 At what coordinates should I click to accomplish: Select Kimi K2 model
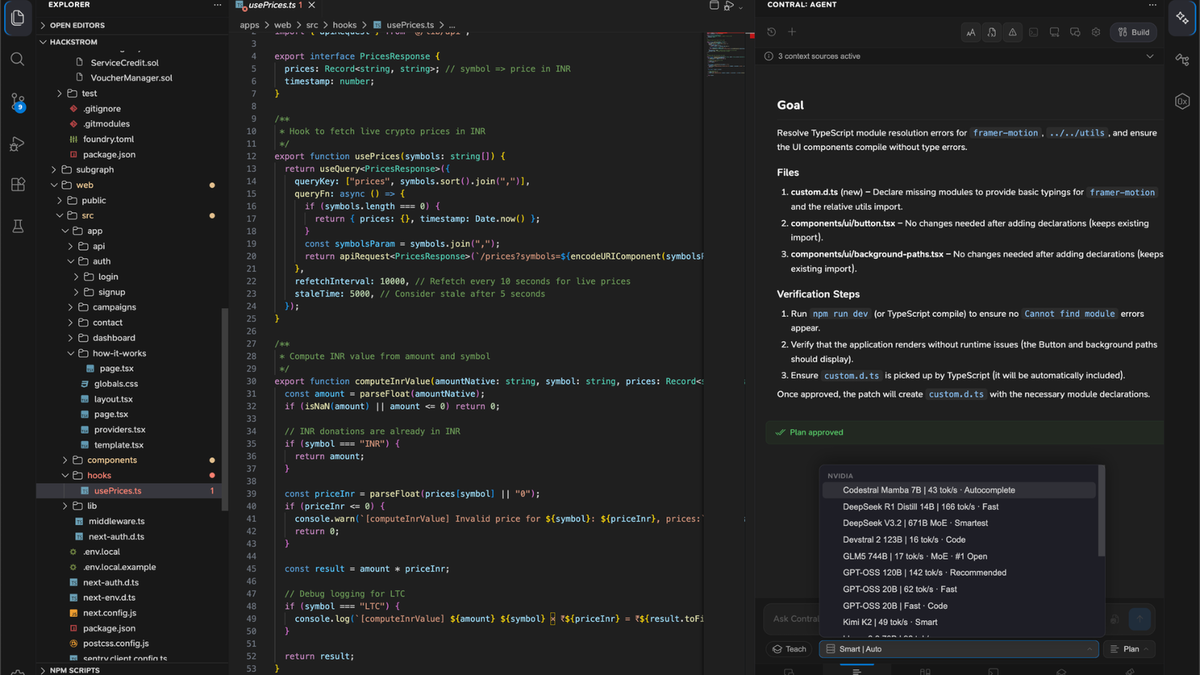point(958,622)
